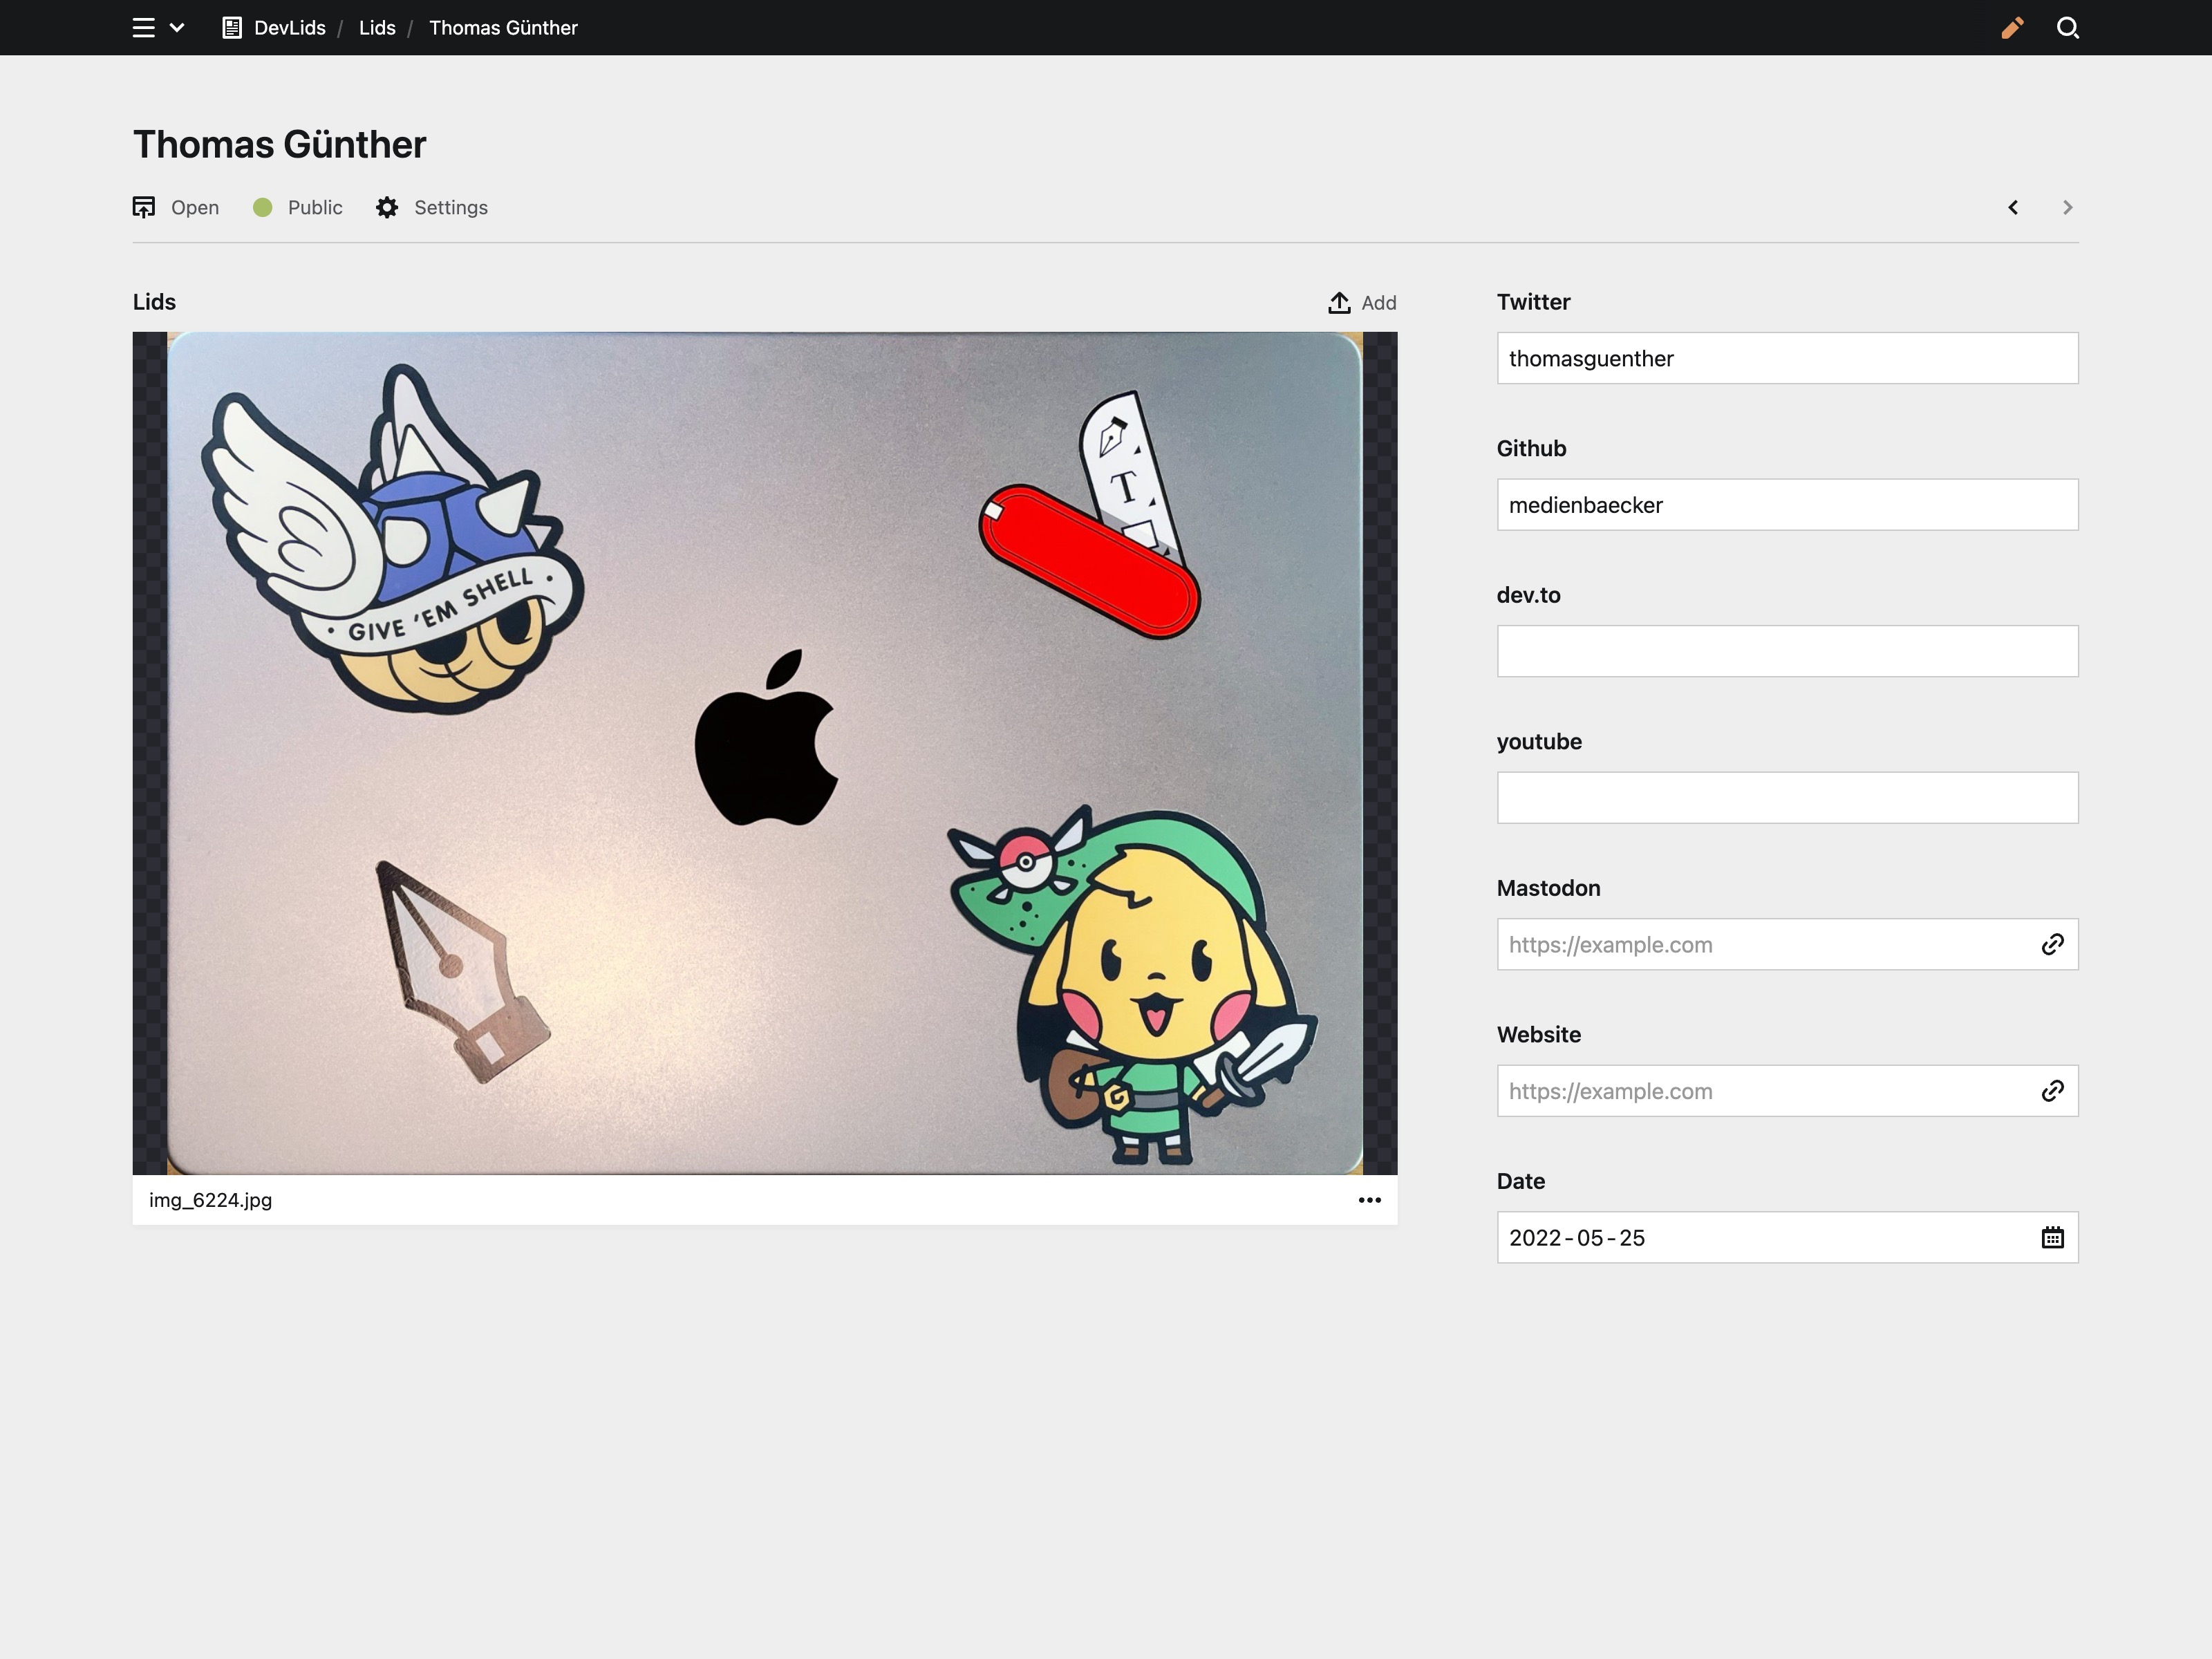Toggle the Public status indicator
The image size is (2212, 1659).
pos(263,207)
